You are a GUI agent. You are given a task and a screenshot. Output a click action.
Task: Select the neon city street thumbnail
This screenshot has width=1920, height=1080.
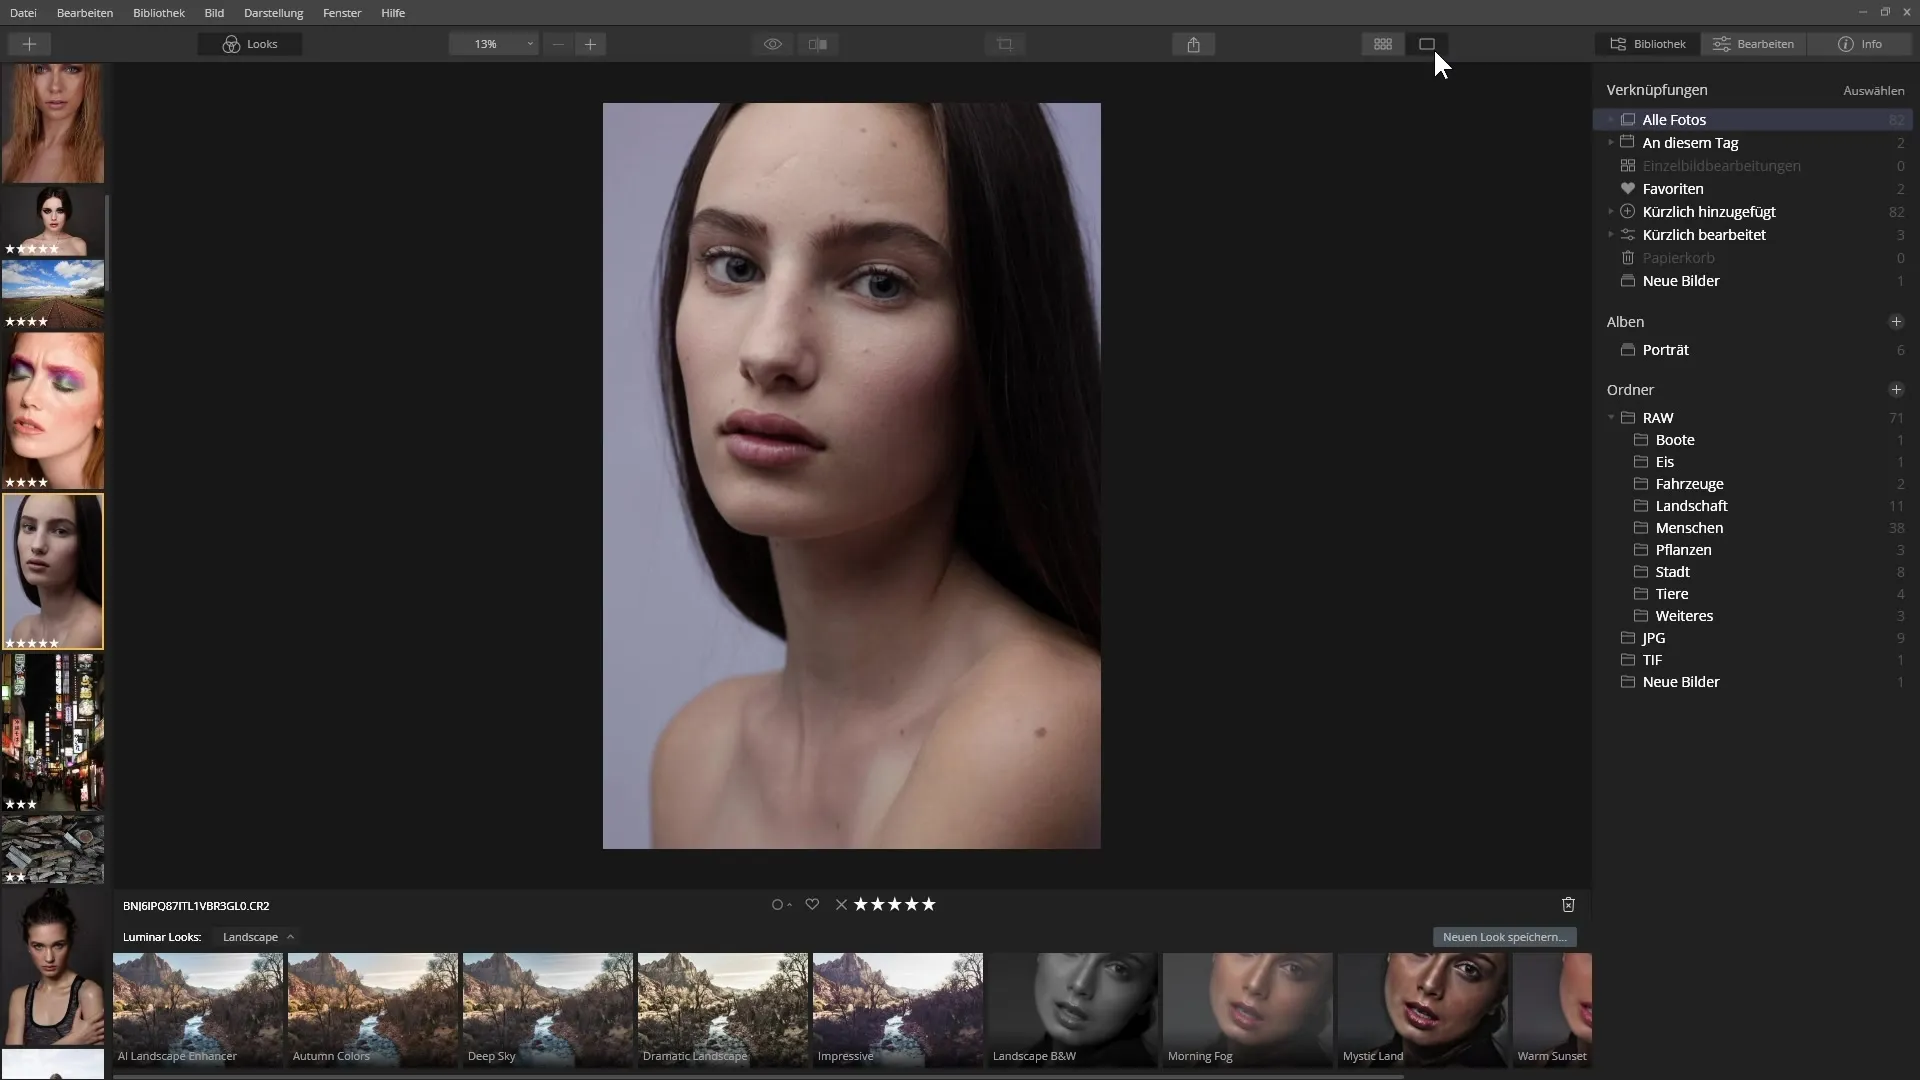coord(53,732)
